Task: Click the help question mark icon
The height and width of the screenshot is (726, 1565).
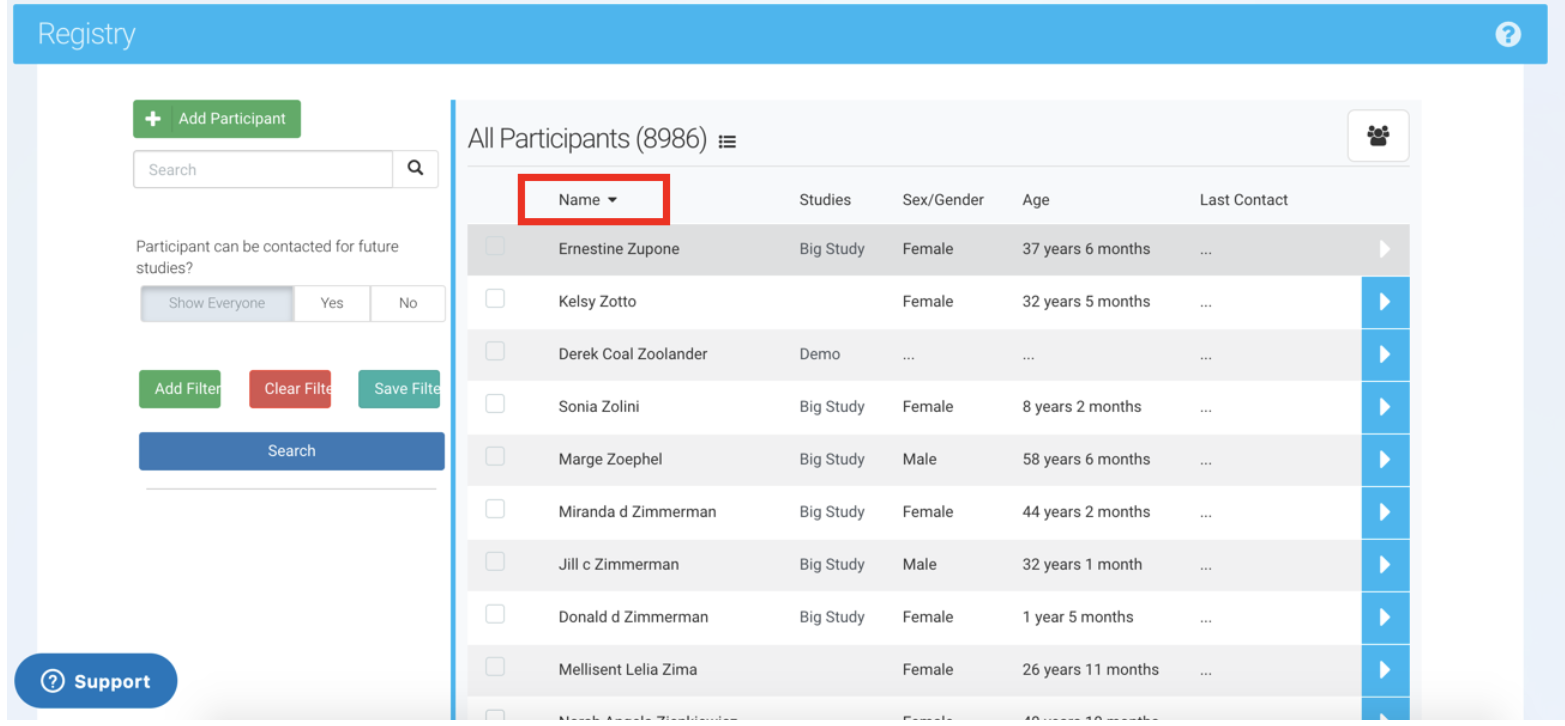Action: pos(1507,35)
